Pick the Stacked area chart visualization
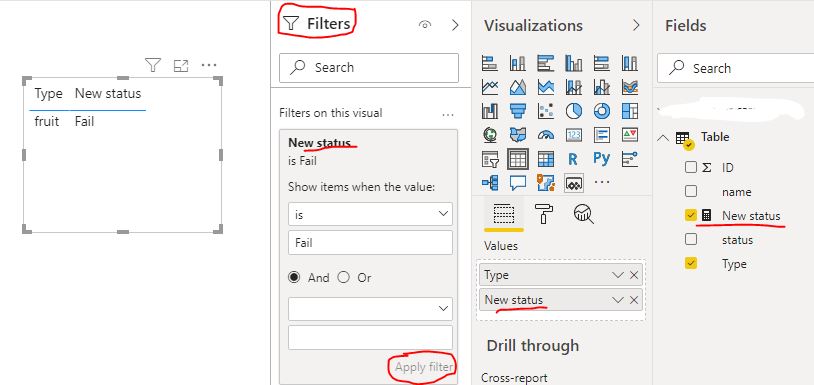This screenshot has width=814, height=385. (546, 87)
